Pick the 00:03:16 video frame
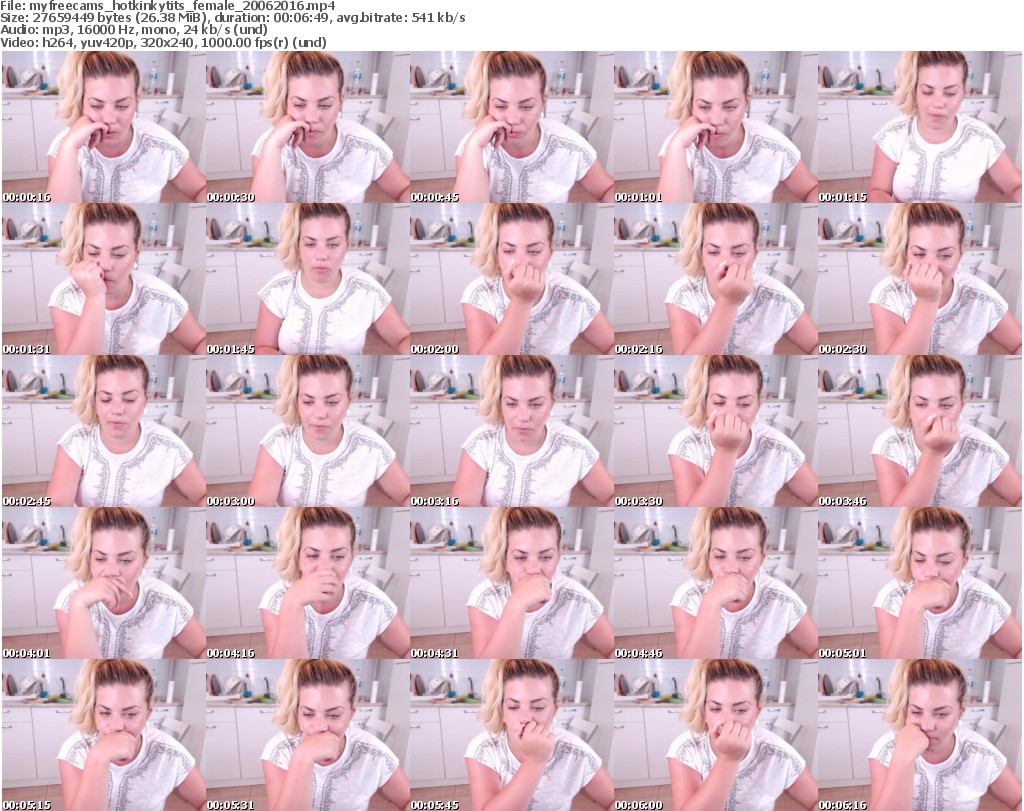Screen dimensions: 1024x811 click(511, 431)
